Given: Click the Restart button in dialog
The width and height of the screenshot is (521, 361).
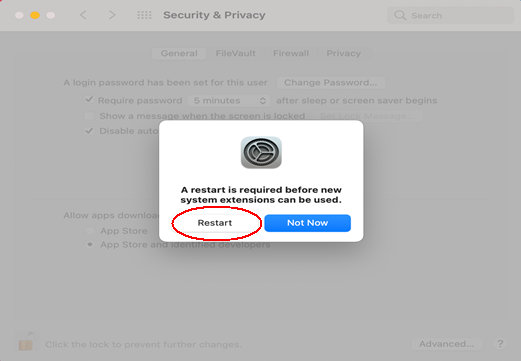Looking at the screenshot, I should [x=215, y=223].
